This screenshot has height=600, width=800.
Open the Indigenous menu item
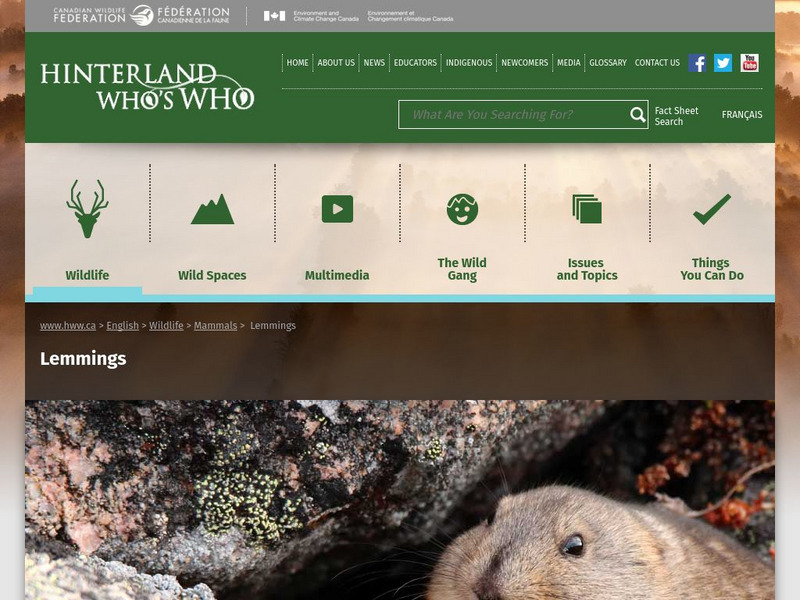469,63
